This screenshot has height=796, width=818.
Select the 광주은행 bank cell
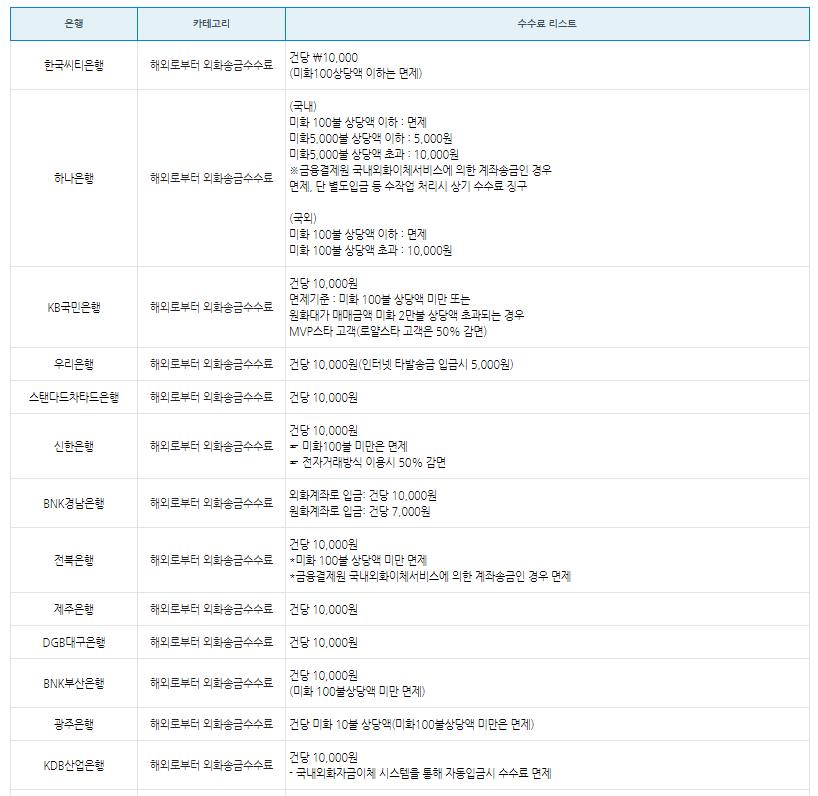(x=74, y=724)
